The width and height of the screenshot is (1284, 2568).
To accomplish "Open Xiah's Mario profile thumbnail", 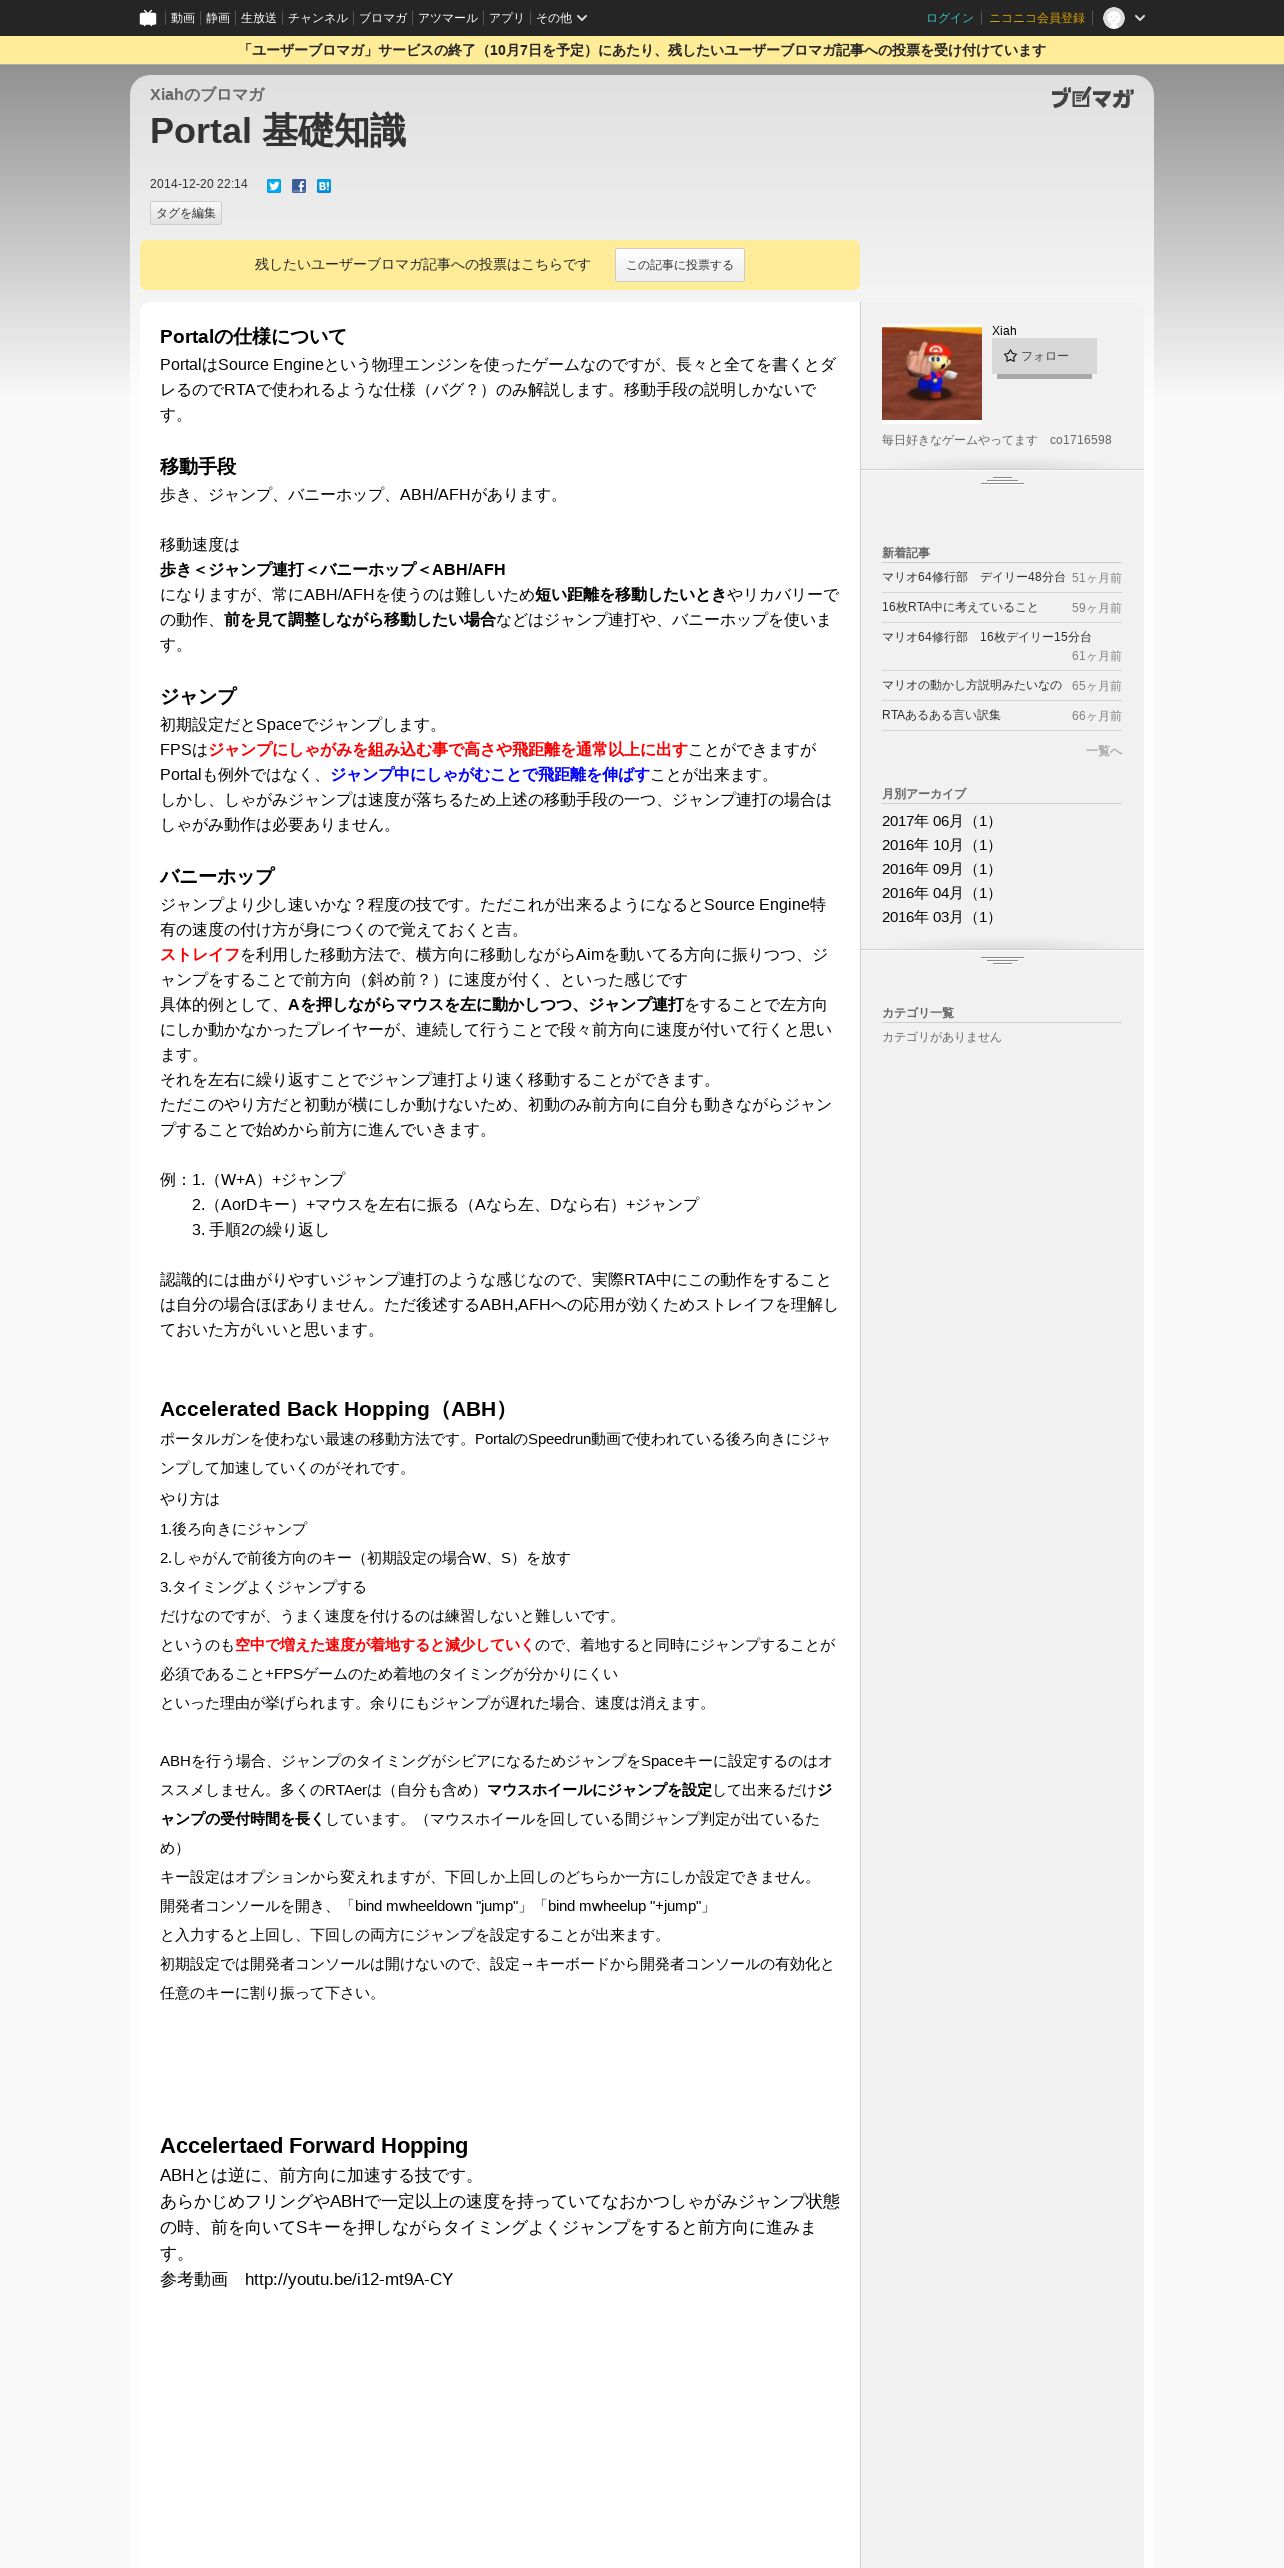I will tap(932, 373).
